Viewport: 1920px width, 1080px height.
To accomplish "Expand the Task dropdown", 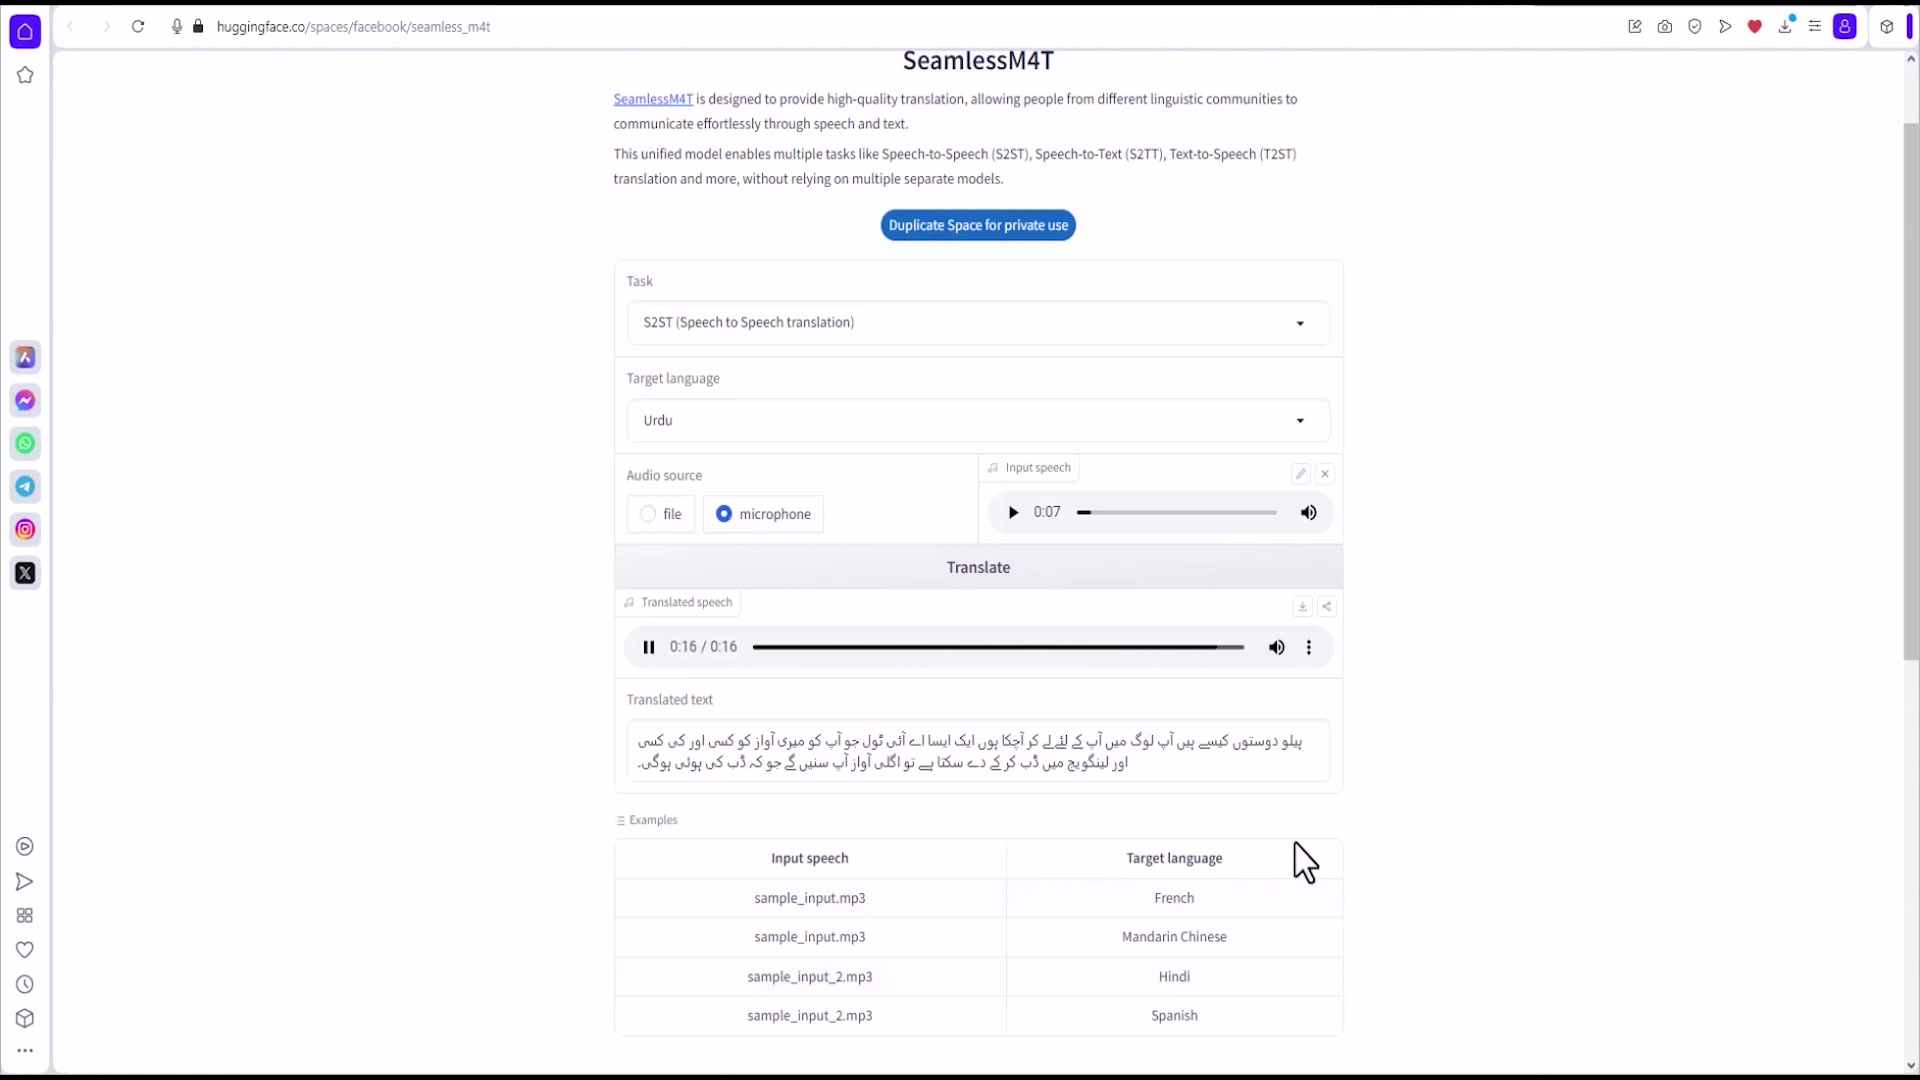I will (x=978, y=323).
